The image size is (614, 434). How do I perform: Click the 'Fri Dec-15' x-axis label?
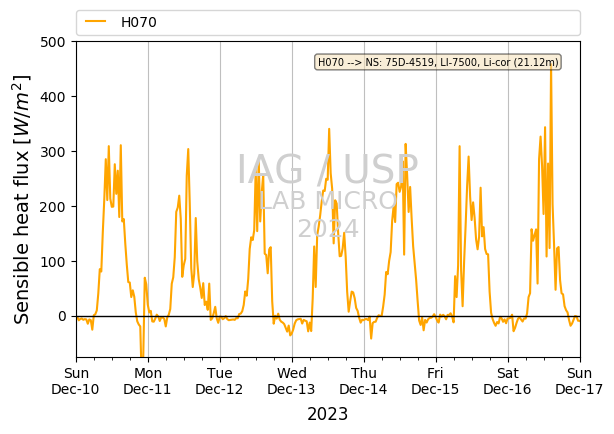point(435,381)
